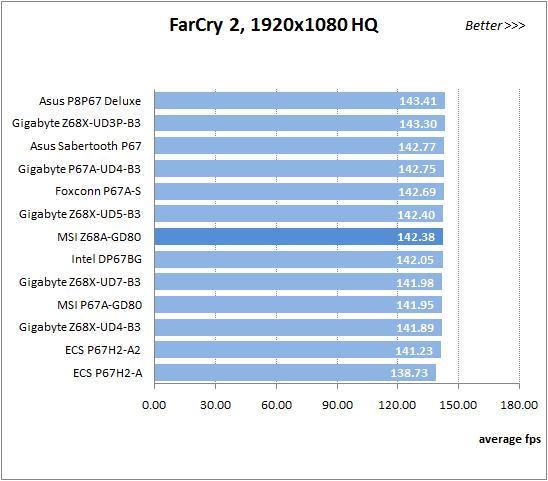Click the 'Gigabyte Z68X-UD3P-B3' label
Image resolution: width=548 pixels, height=481 pixels.
tap(76, 123)
